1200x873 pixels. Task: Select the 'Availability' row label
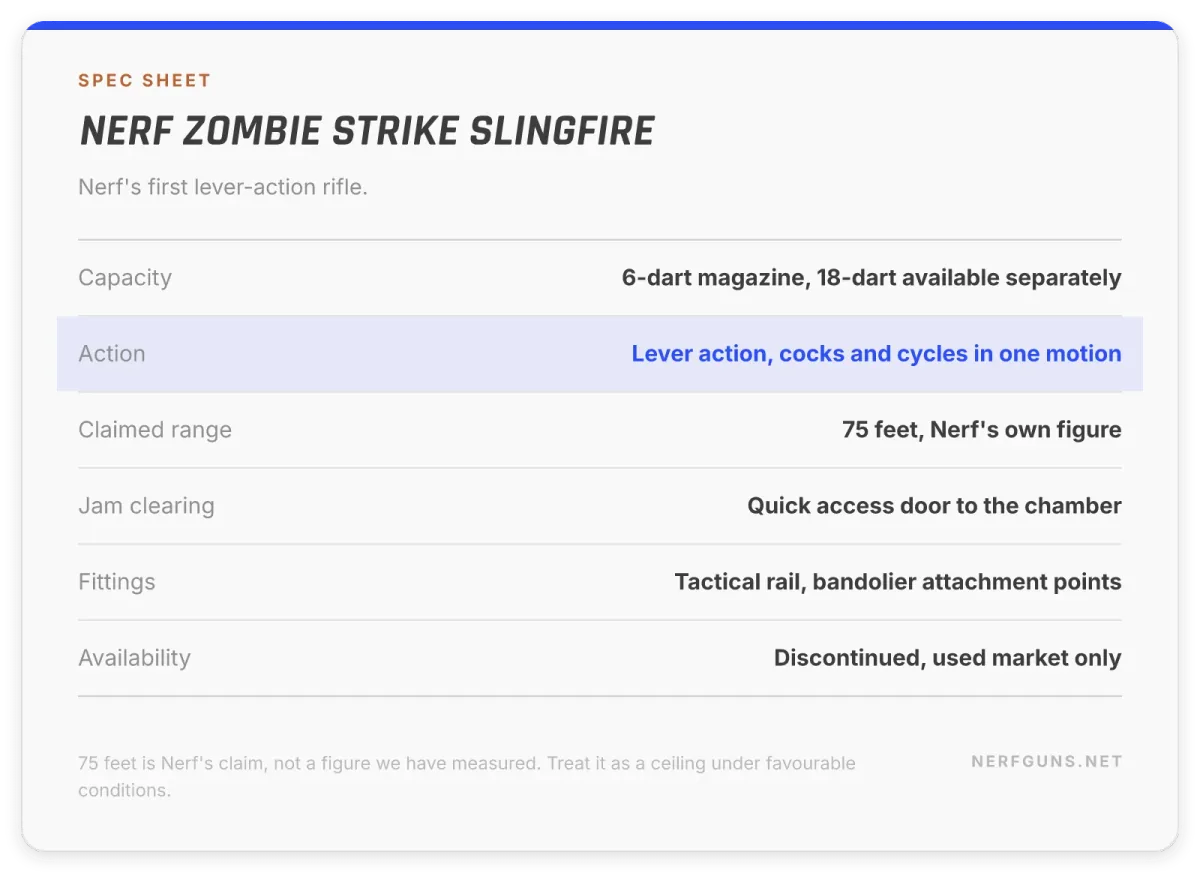pos(134,658)
